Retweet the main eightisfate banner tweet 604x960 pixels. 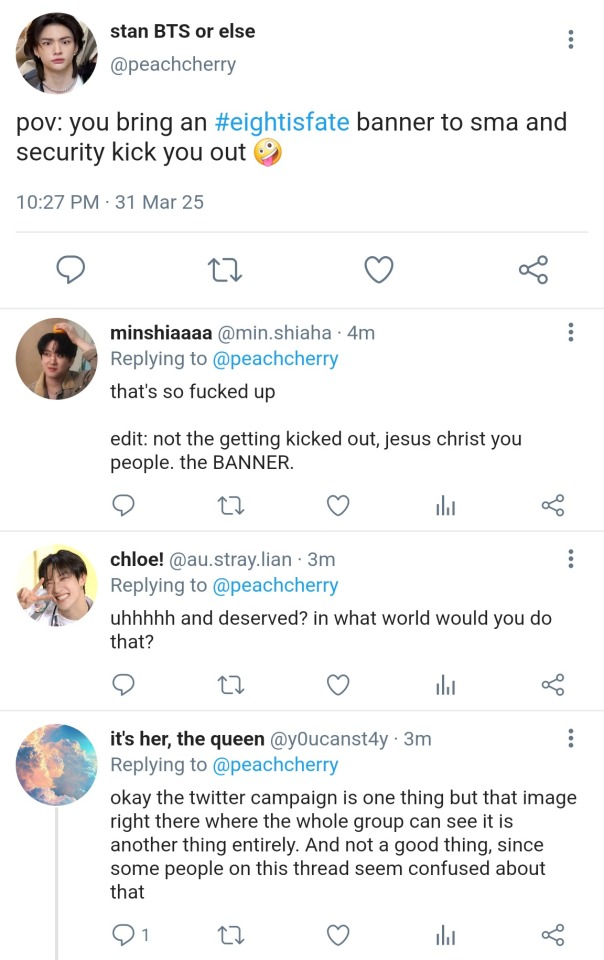click(x=225, y=269)
